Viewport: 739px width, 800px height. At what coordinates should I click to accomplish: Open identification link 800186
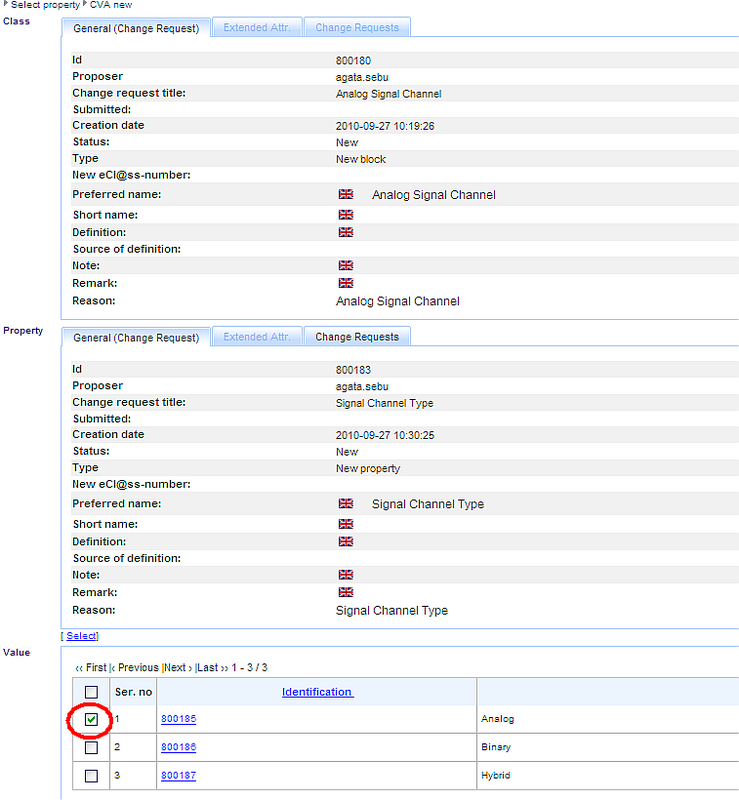tap(178, 747)
